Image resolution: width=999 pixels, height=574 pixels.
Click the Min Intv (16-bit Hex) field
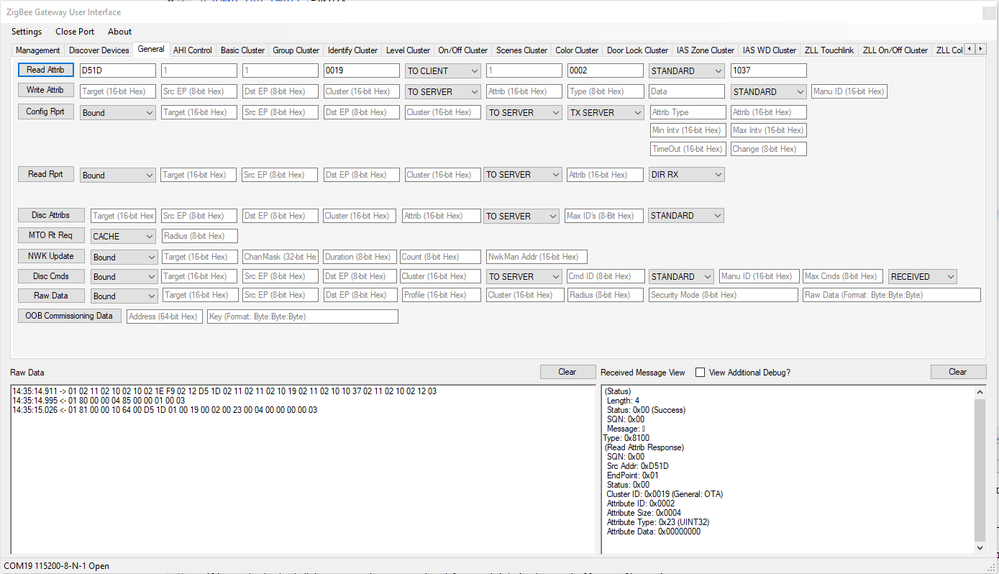(687, 130)
